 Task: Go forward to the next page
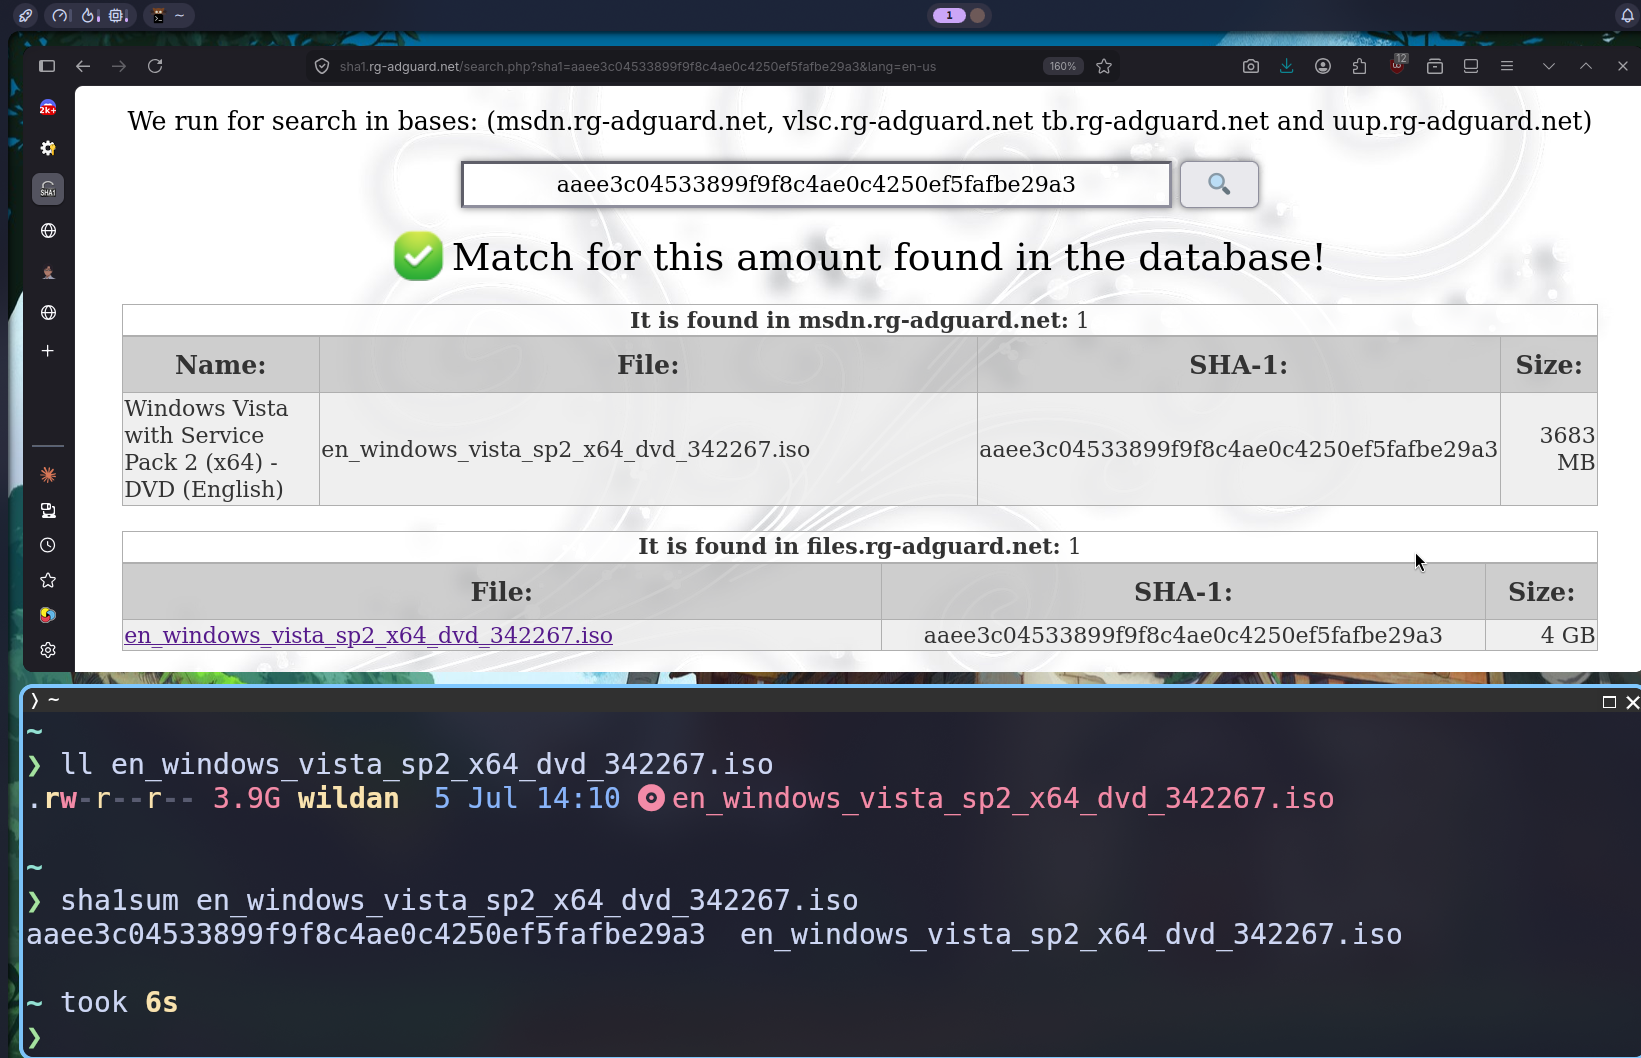click(x=119, y=66)
